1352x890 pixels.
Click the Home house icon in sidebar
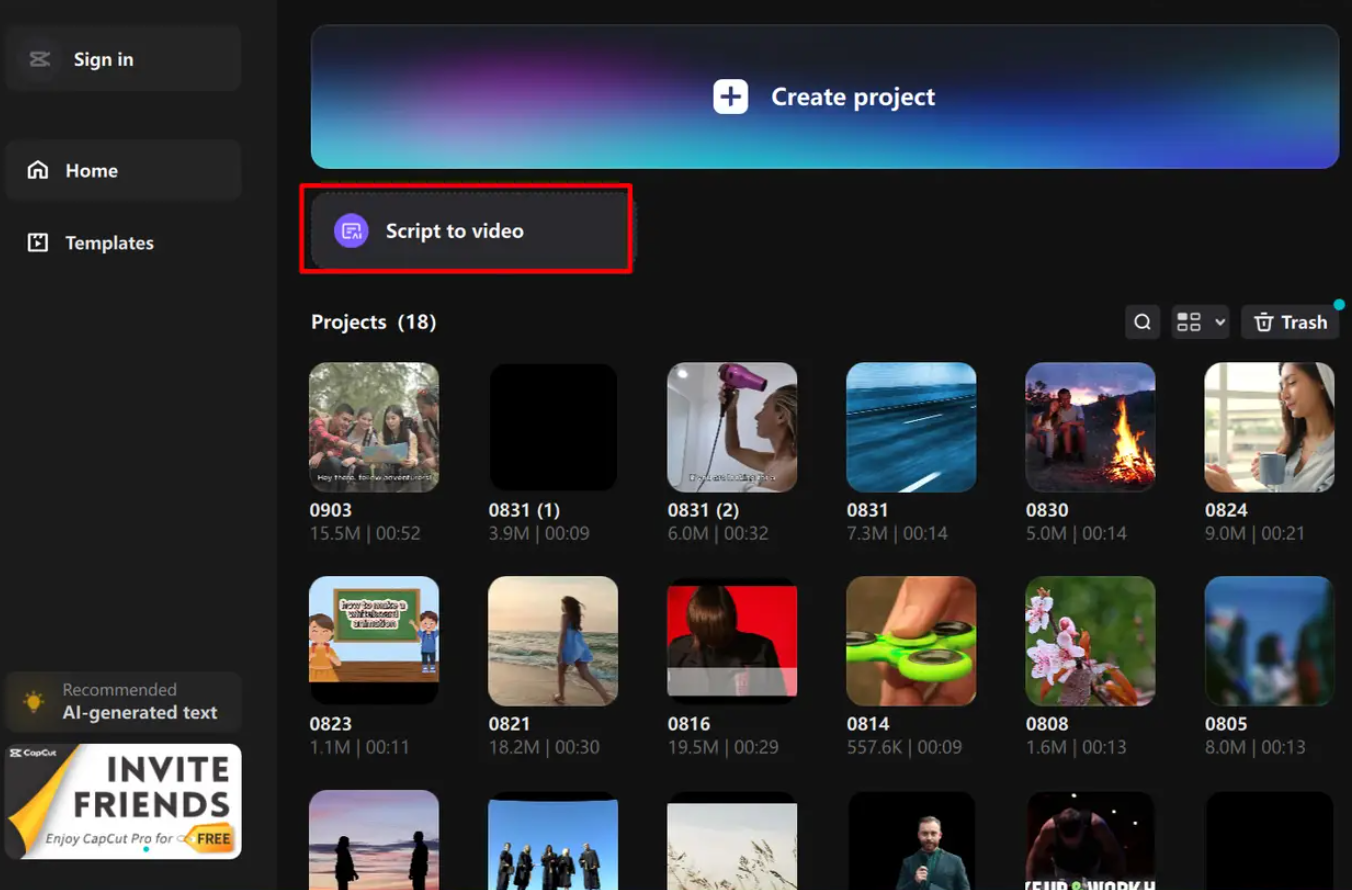click(x=38, y=170)
